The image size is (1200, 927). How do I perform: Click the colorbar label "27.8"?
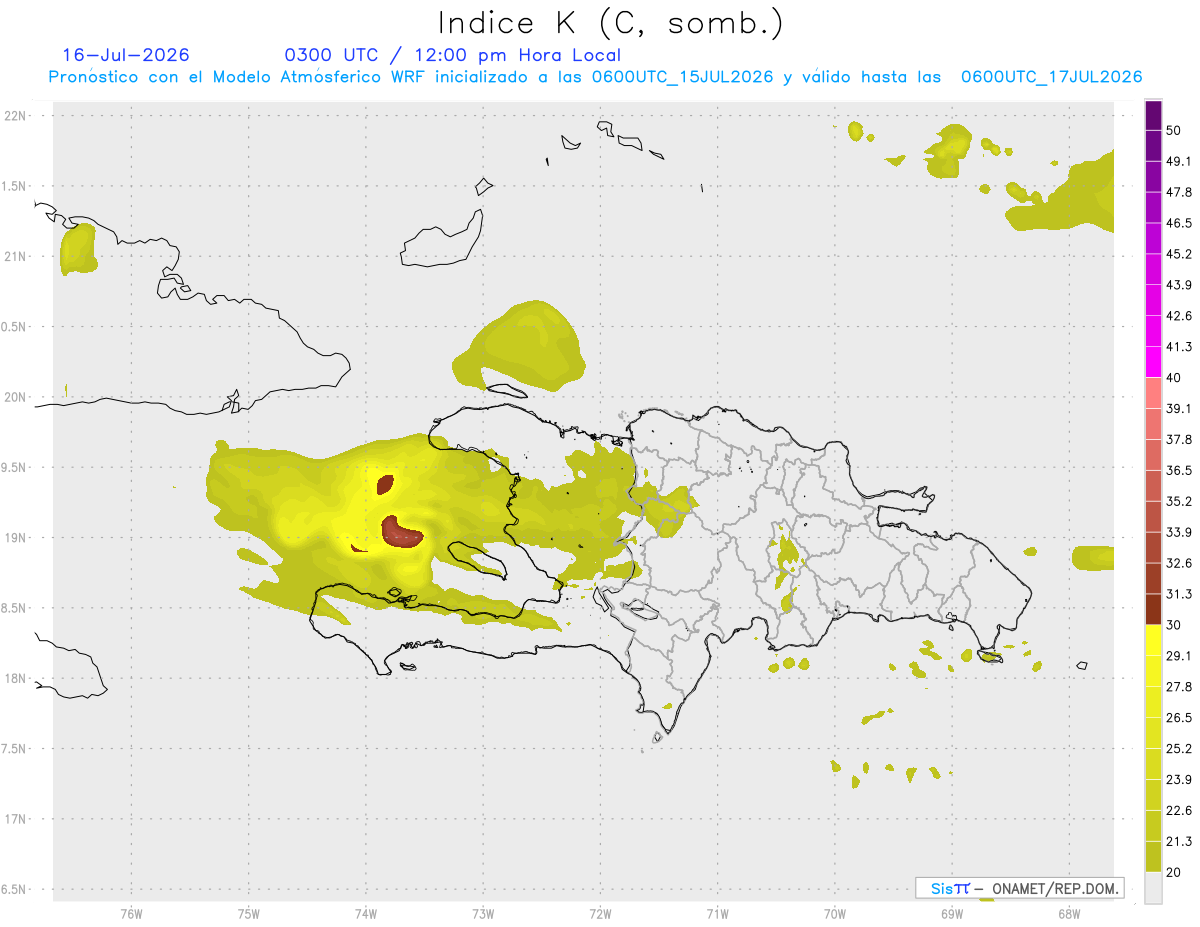tap(1179, 686)
